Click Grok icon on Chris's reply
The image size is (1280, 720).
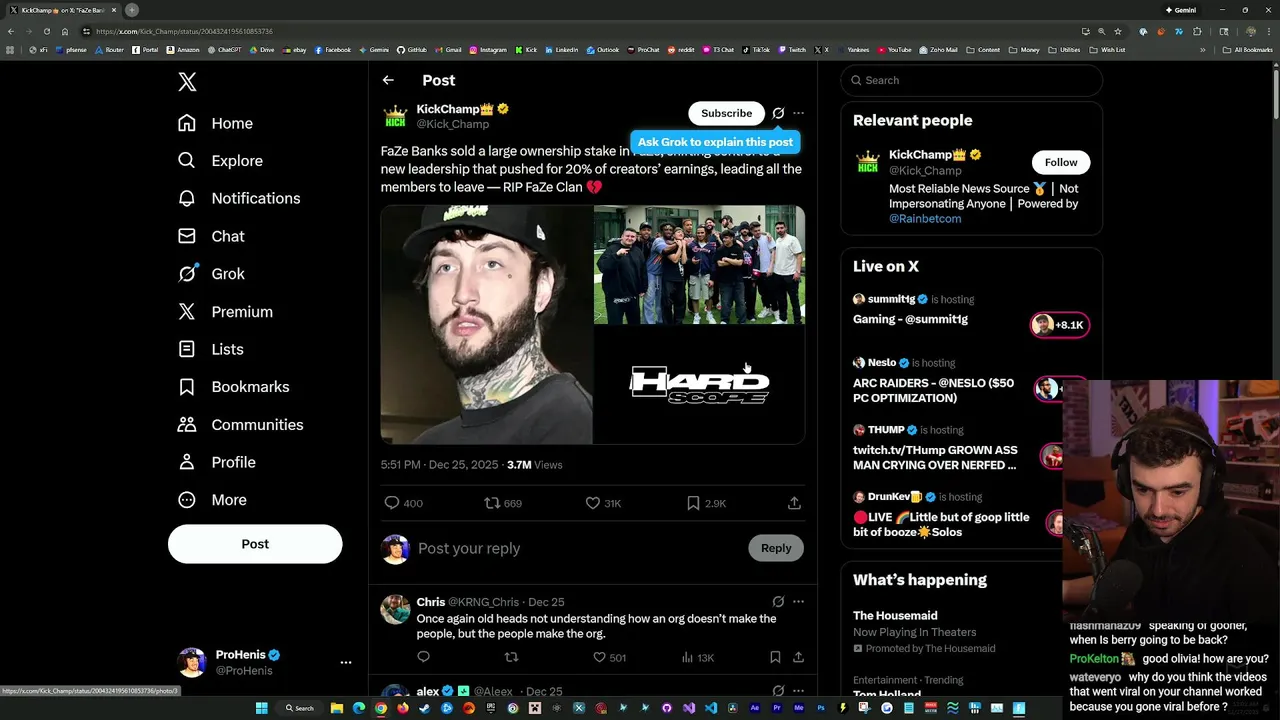[x=778, y=602]
